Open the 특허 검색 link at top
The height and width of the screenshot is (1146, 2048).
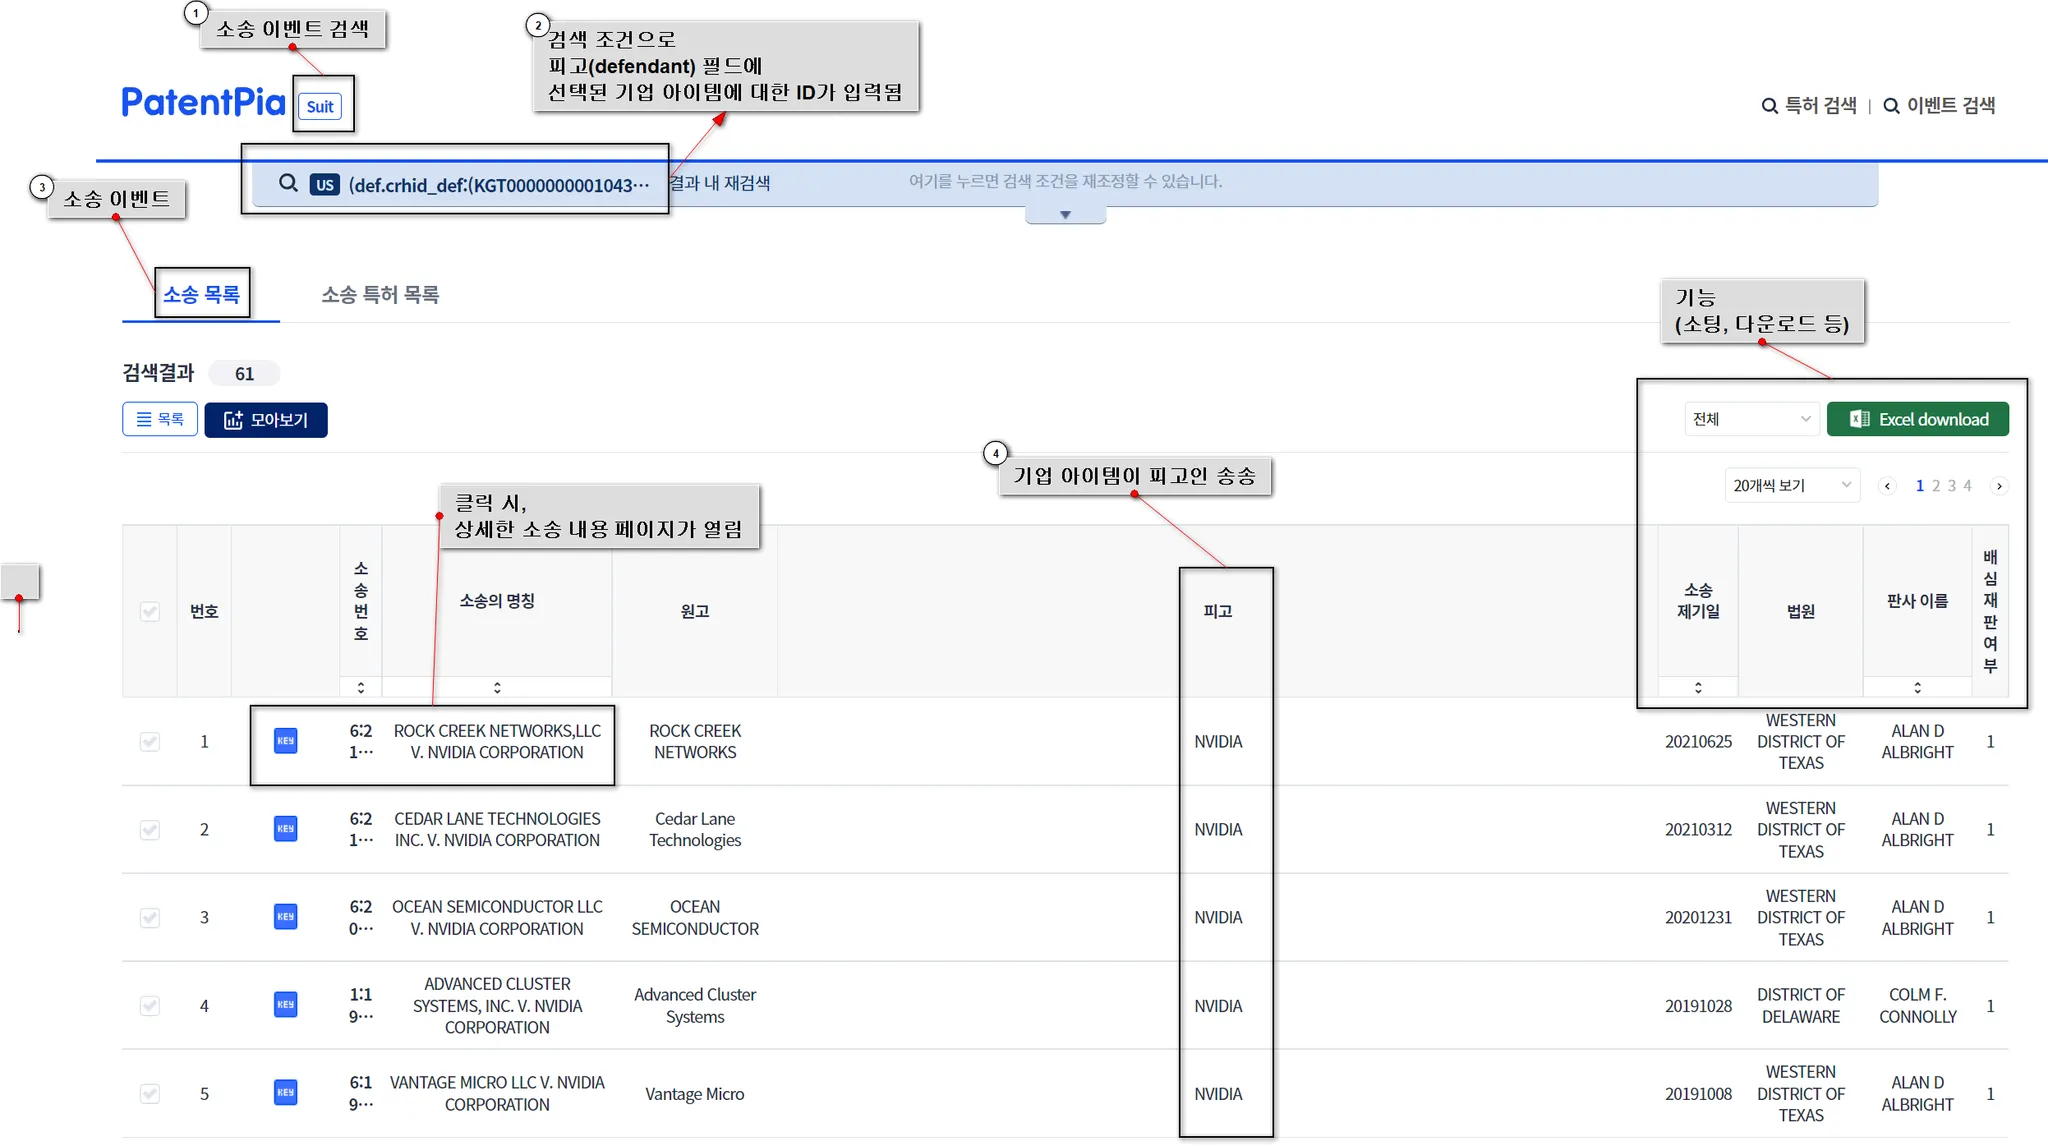click(x=1809, y=105)
